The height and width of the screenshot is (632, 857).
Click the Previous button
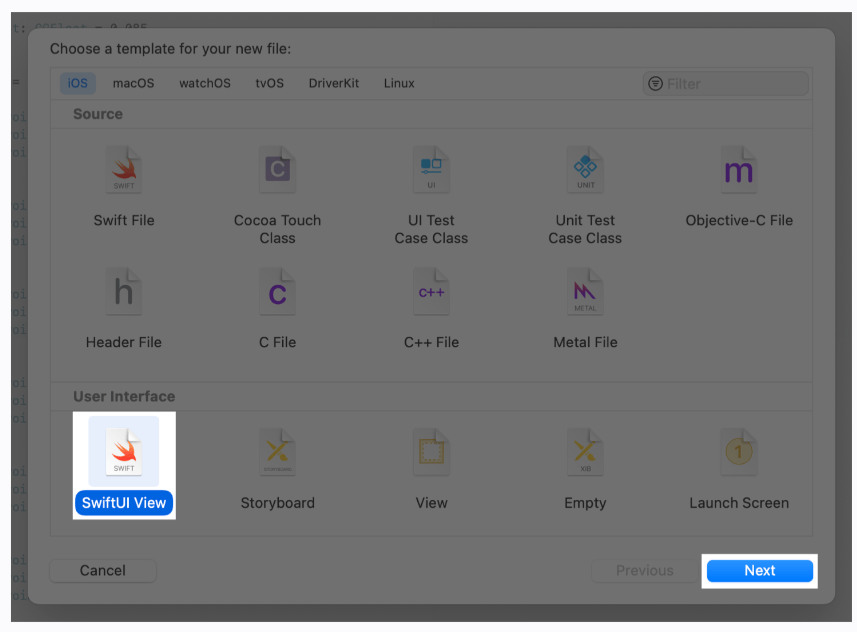tap(645, 571)
